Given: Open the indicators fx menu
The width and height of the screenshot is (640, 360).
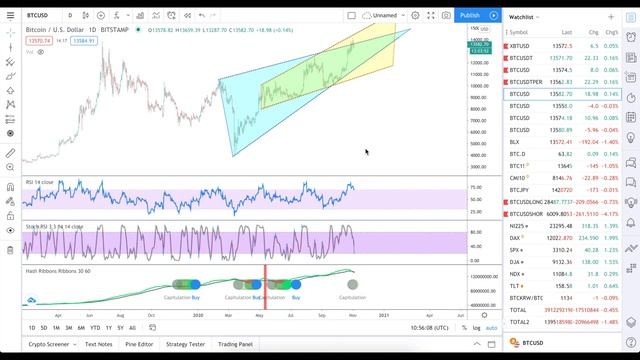Looking at the screenshot, I should pyautogui.click(x=117, y=16).
